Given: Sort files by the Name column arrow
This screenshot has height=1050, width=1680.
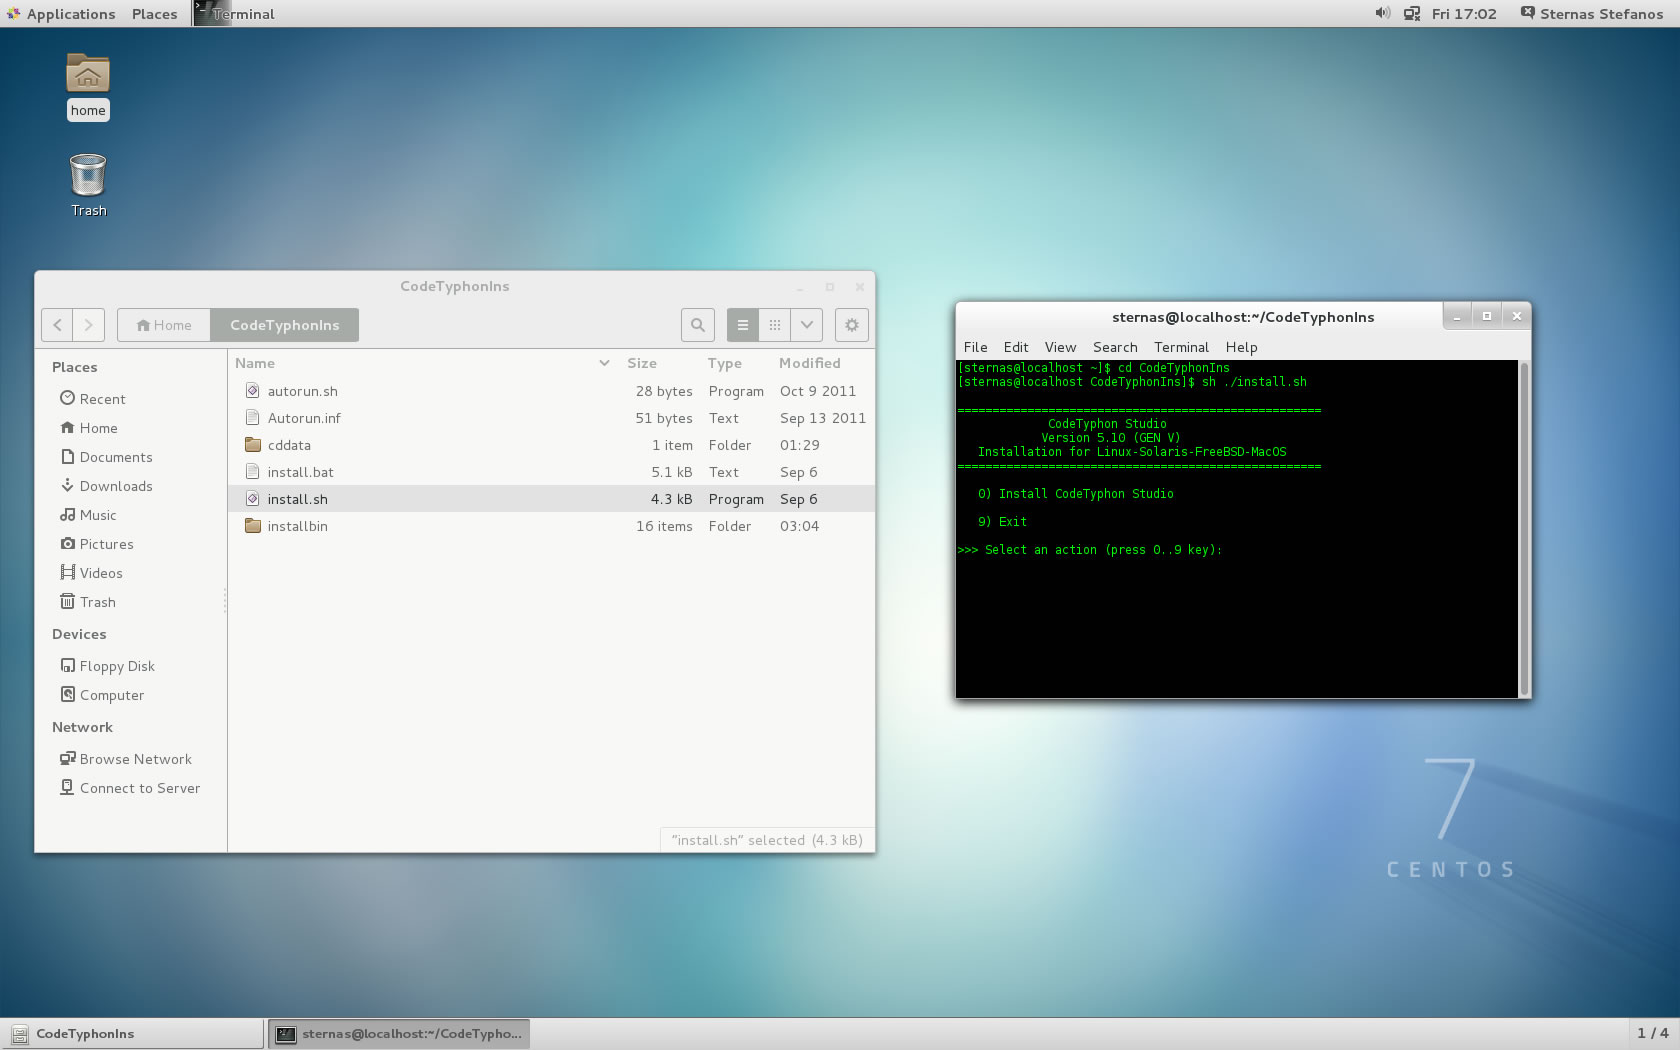Looking at the screenshot, I should (x=604, y=363).
